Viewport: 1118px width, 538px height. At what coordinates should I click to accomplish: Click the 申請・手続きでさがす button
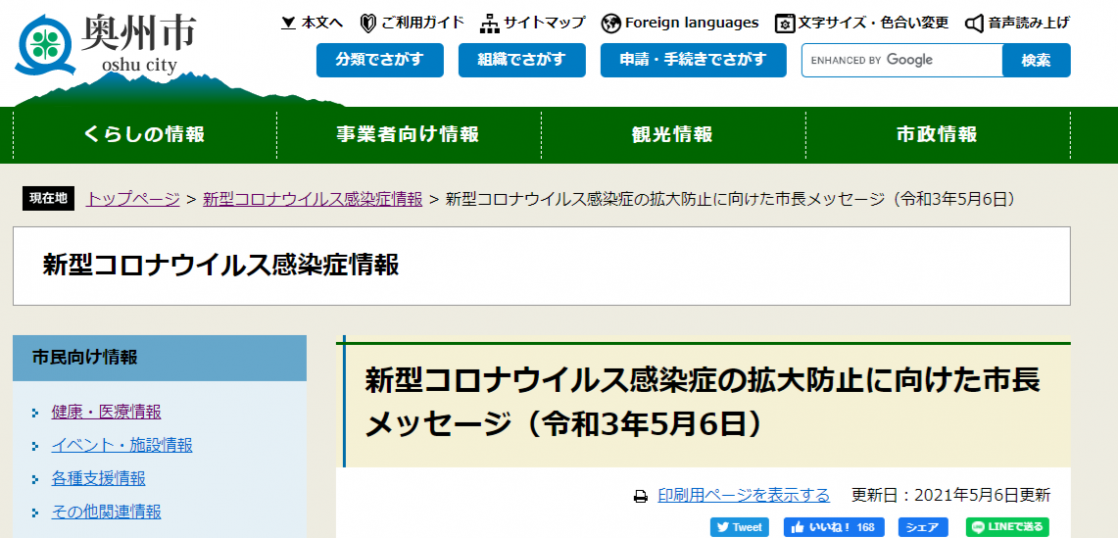tap(693, 60)
